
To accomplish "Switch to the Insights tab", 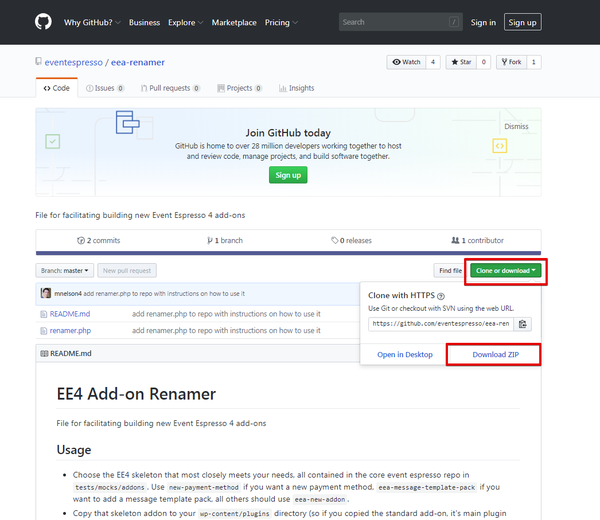I will [297, 88].
